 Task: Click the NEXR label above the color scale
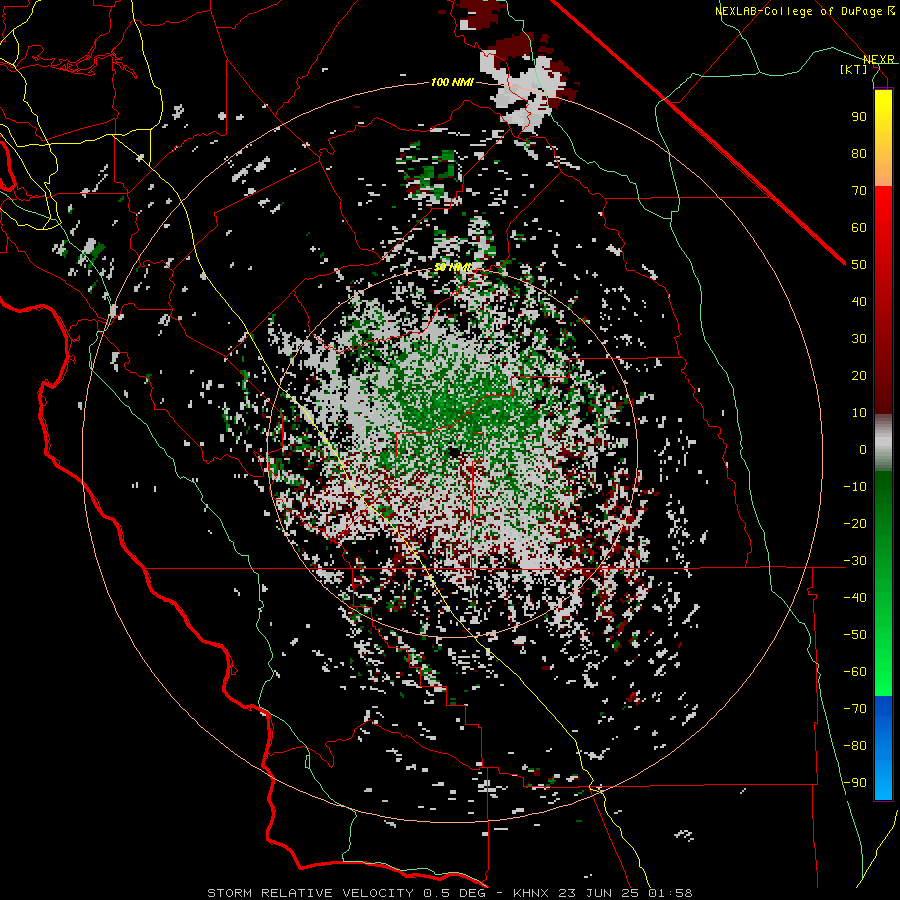pyautogui.click(x=879, y=60)
